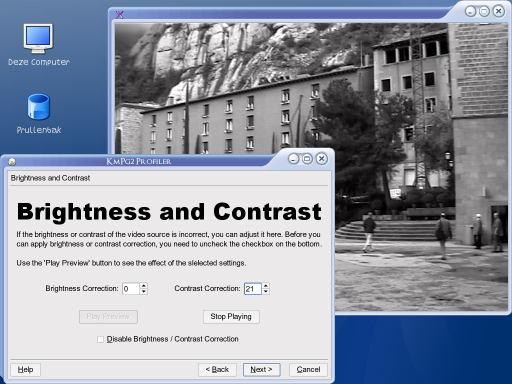Cancel the profiler wizard
The height and width of the screenshot is (384, 512).
tap(308, 370)
